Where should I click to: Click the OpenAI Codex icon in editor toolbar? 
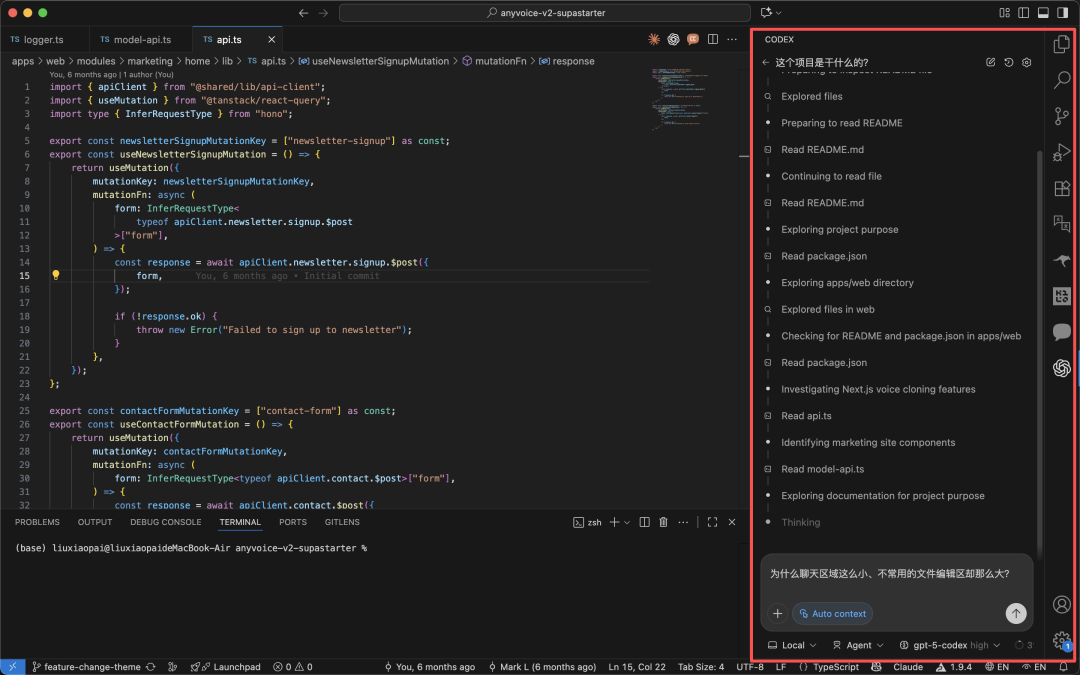pyautogui.click(x=673, y=39)
